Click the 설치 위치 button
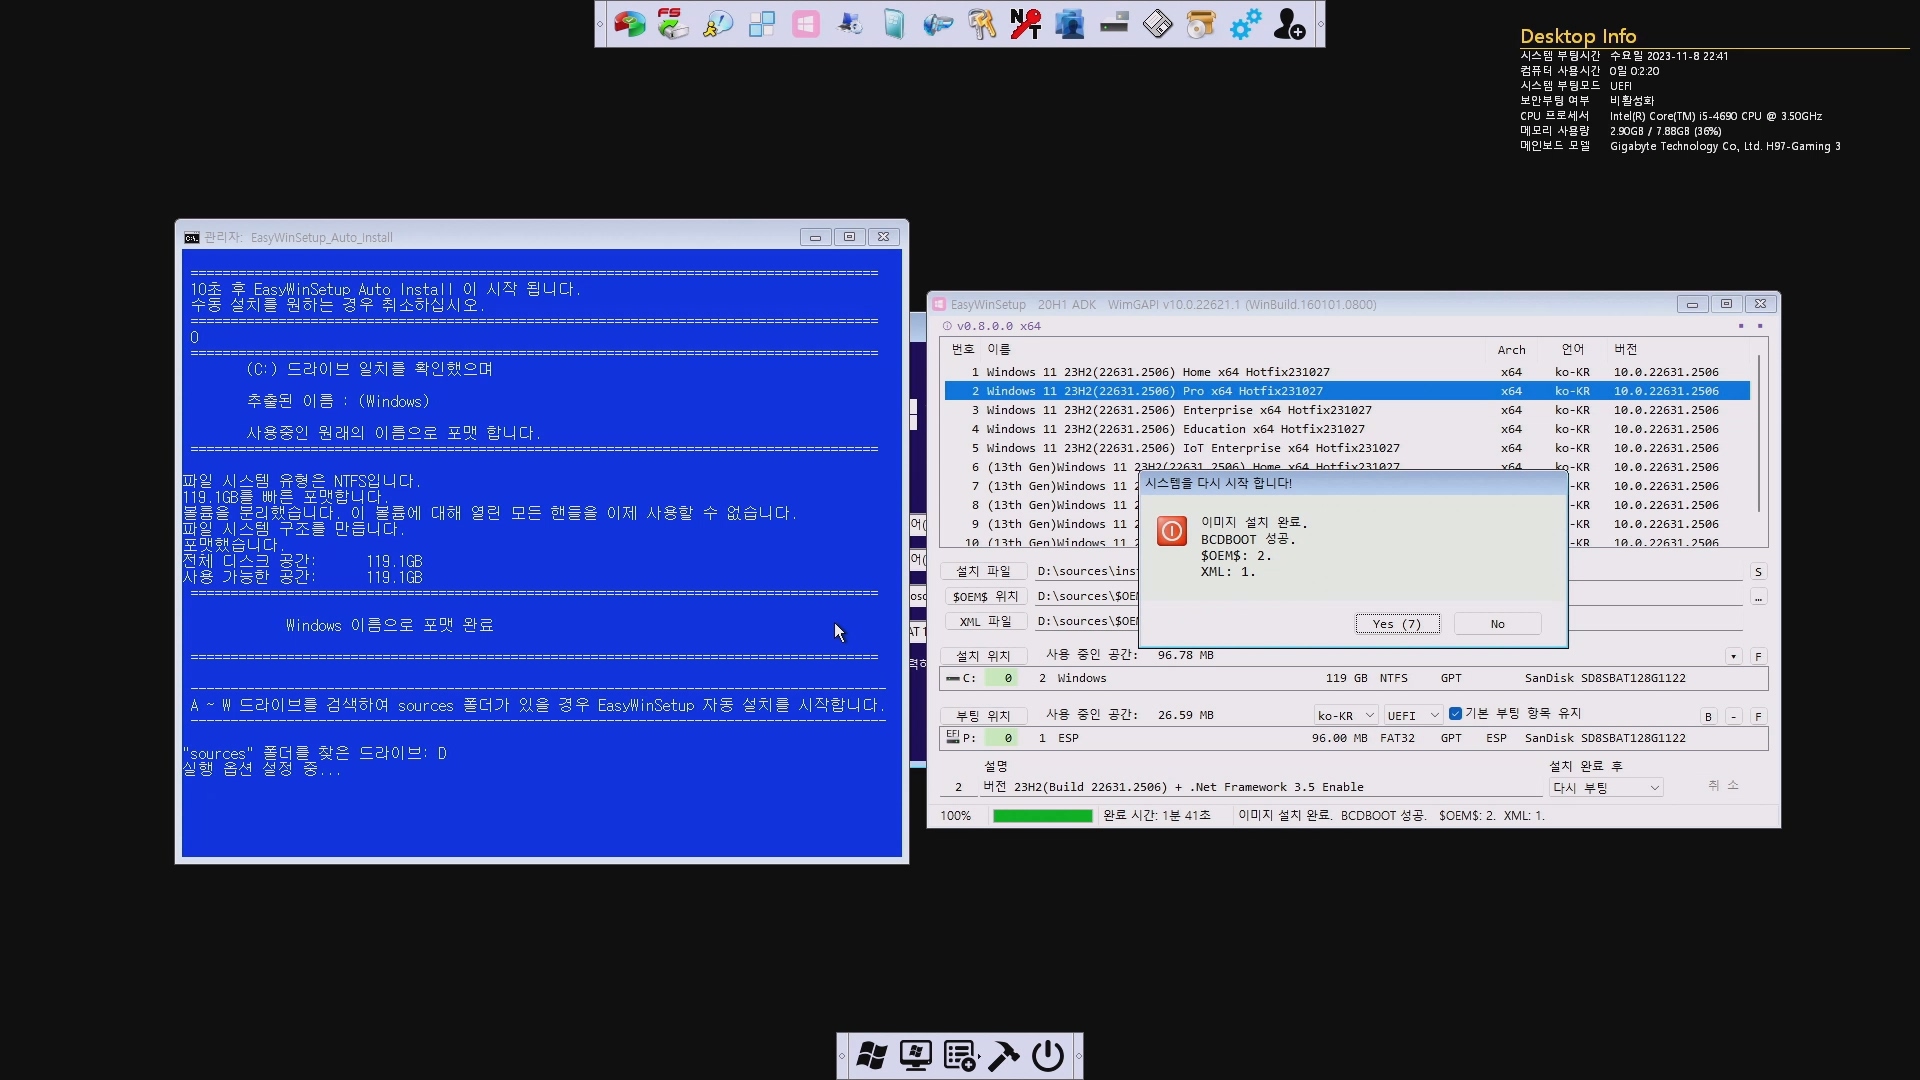The image size is (1920, 1080). 983,656
